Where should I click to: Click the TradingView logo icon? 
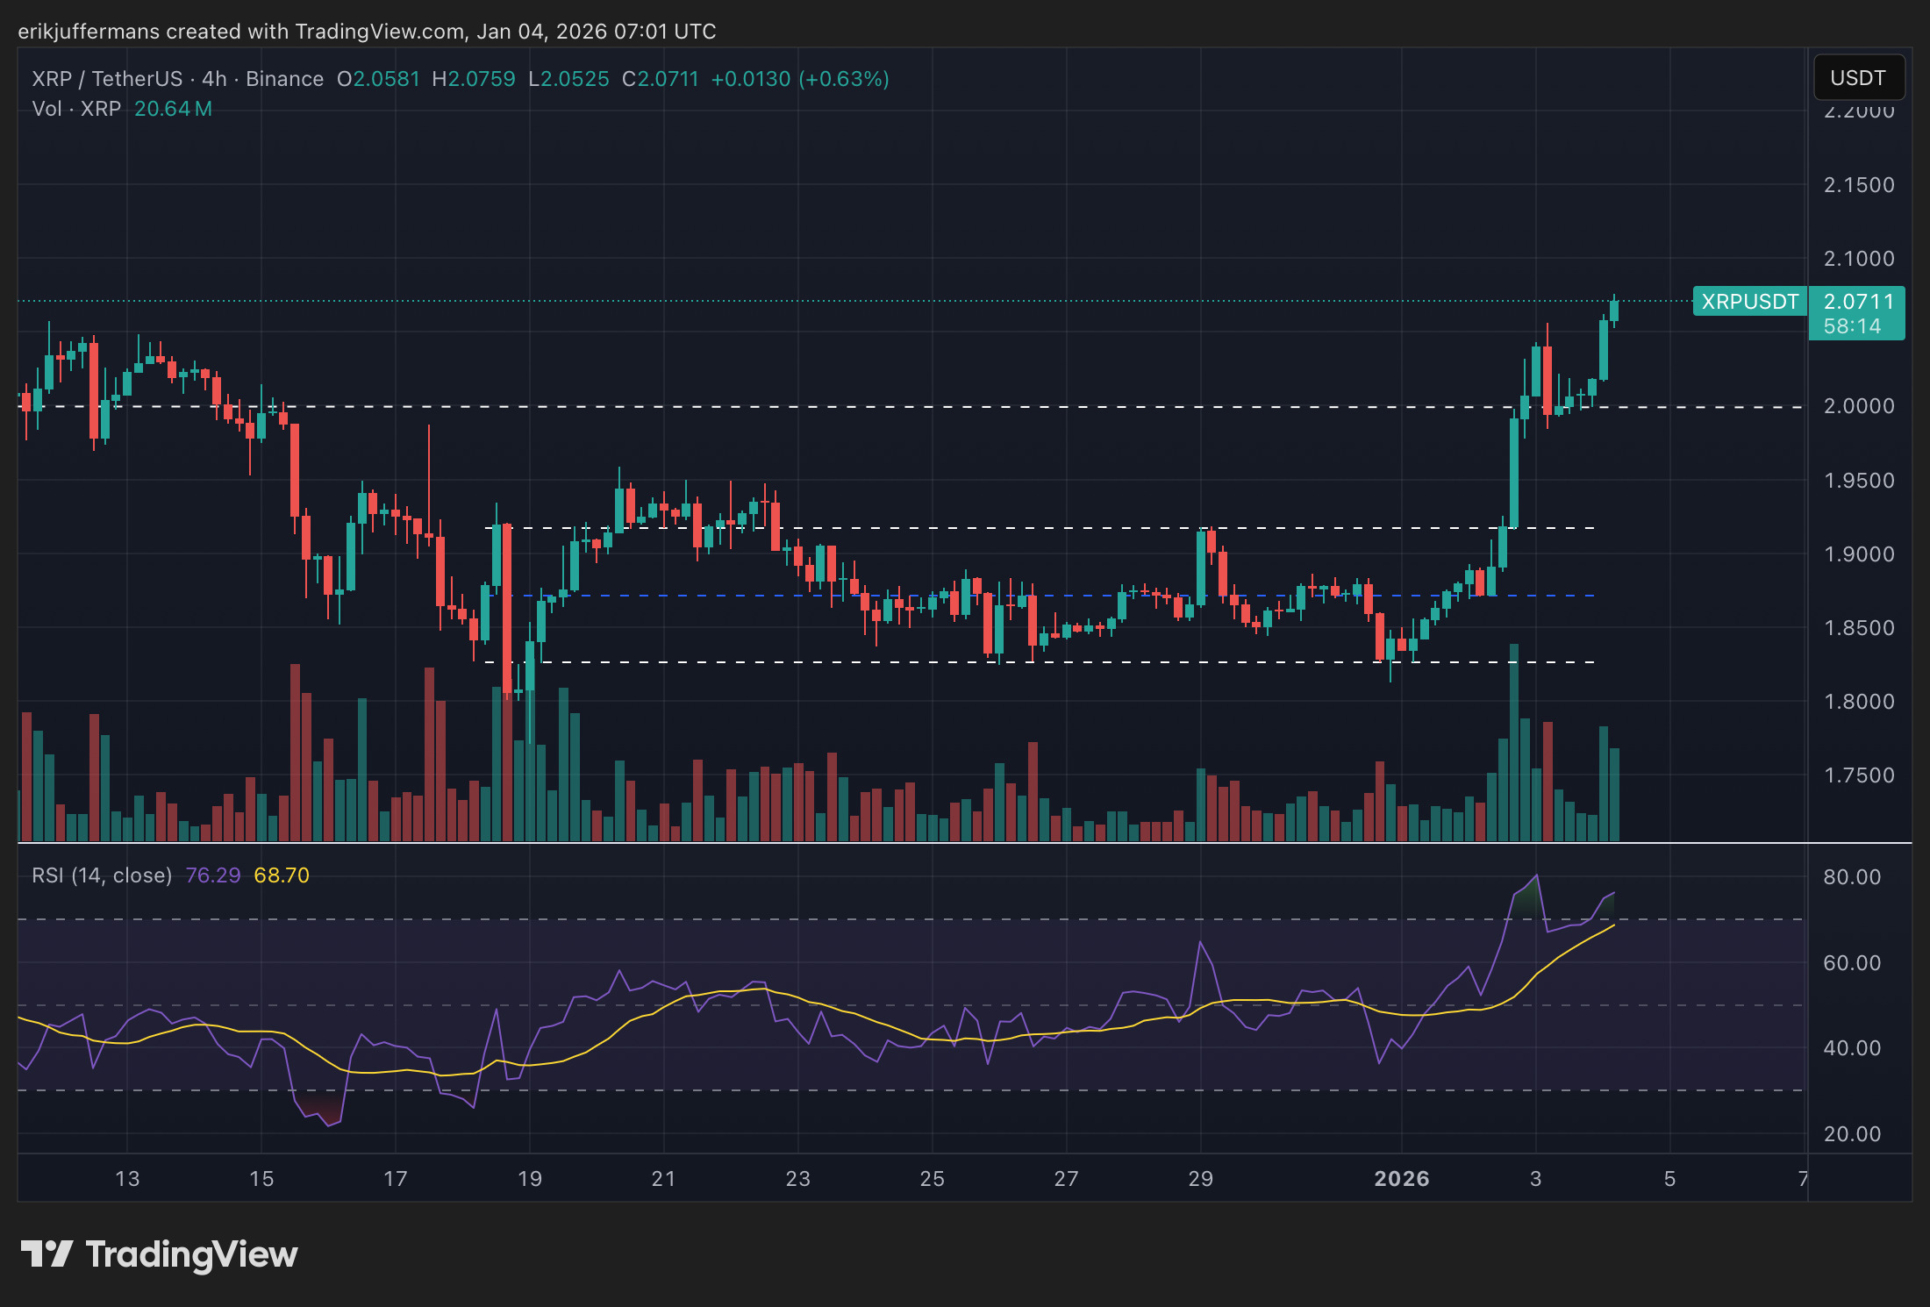pyautogui.click(x=46, y=1254)
